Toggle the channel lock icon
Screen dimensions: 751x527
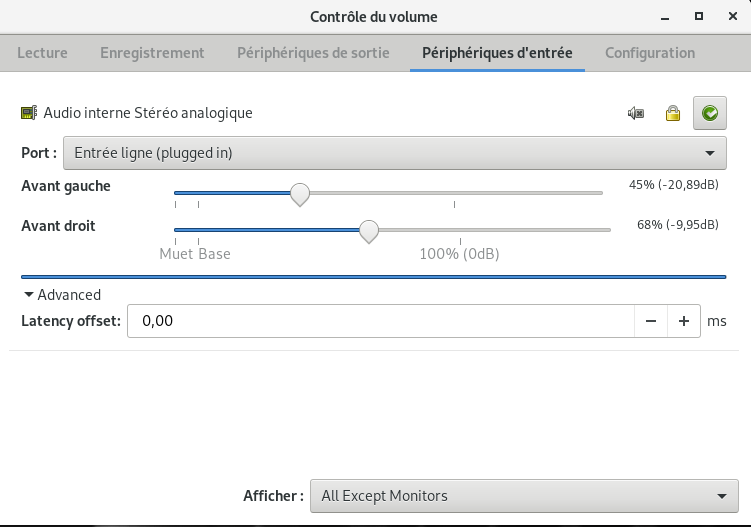673,113
